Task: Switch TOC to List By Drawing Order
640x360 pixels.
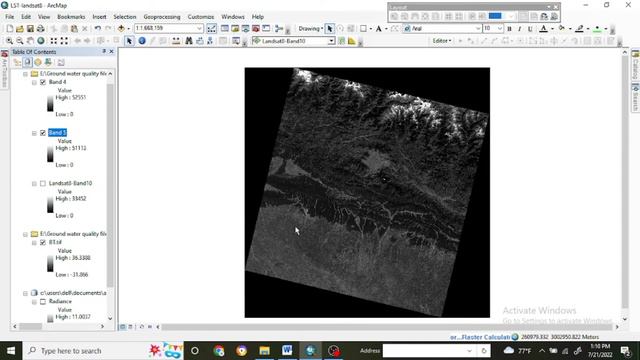Action: [17, 62]
